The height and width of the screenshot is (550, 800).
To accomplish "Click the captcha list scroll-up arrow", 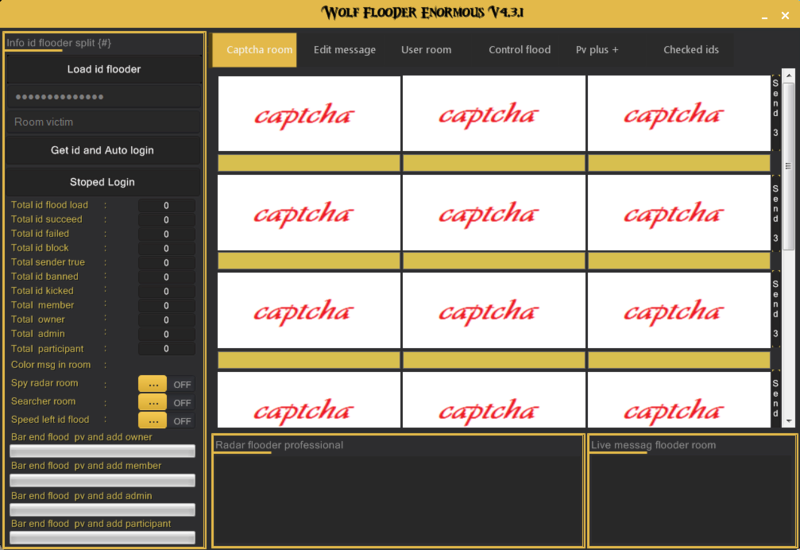I will [x=789, y=75].
